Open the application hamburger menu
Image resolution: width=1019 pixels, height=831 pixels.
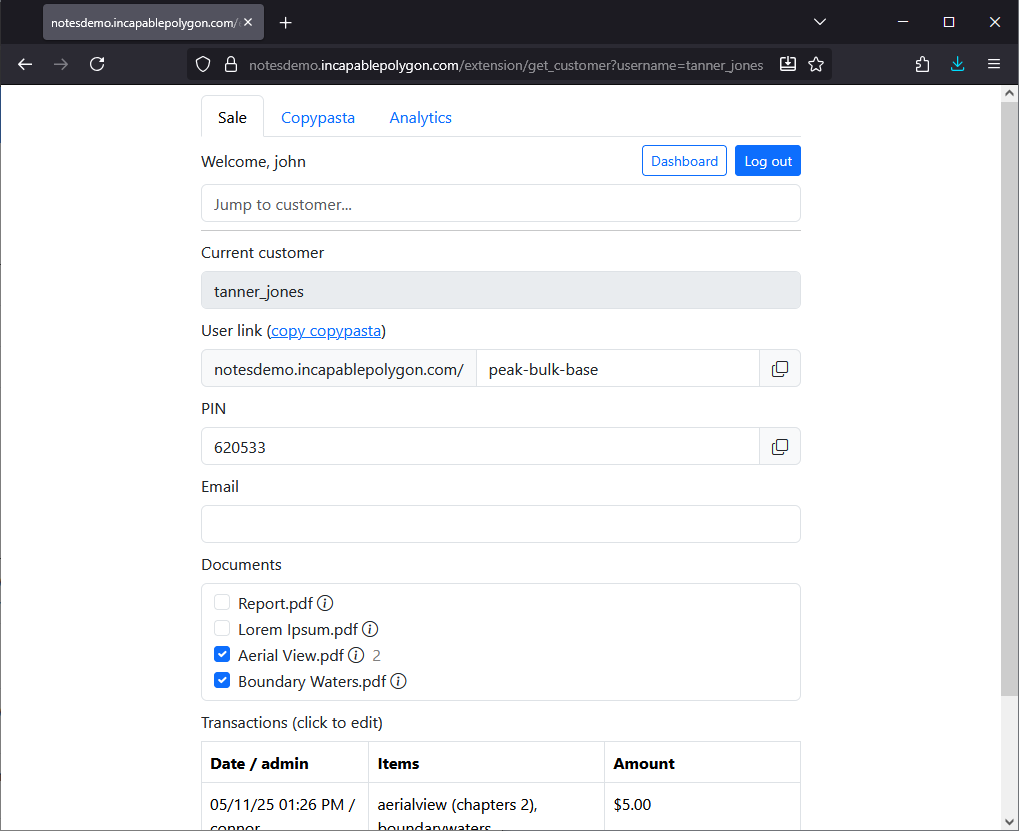(993, 63)
